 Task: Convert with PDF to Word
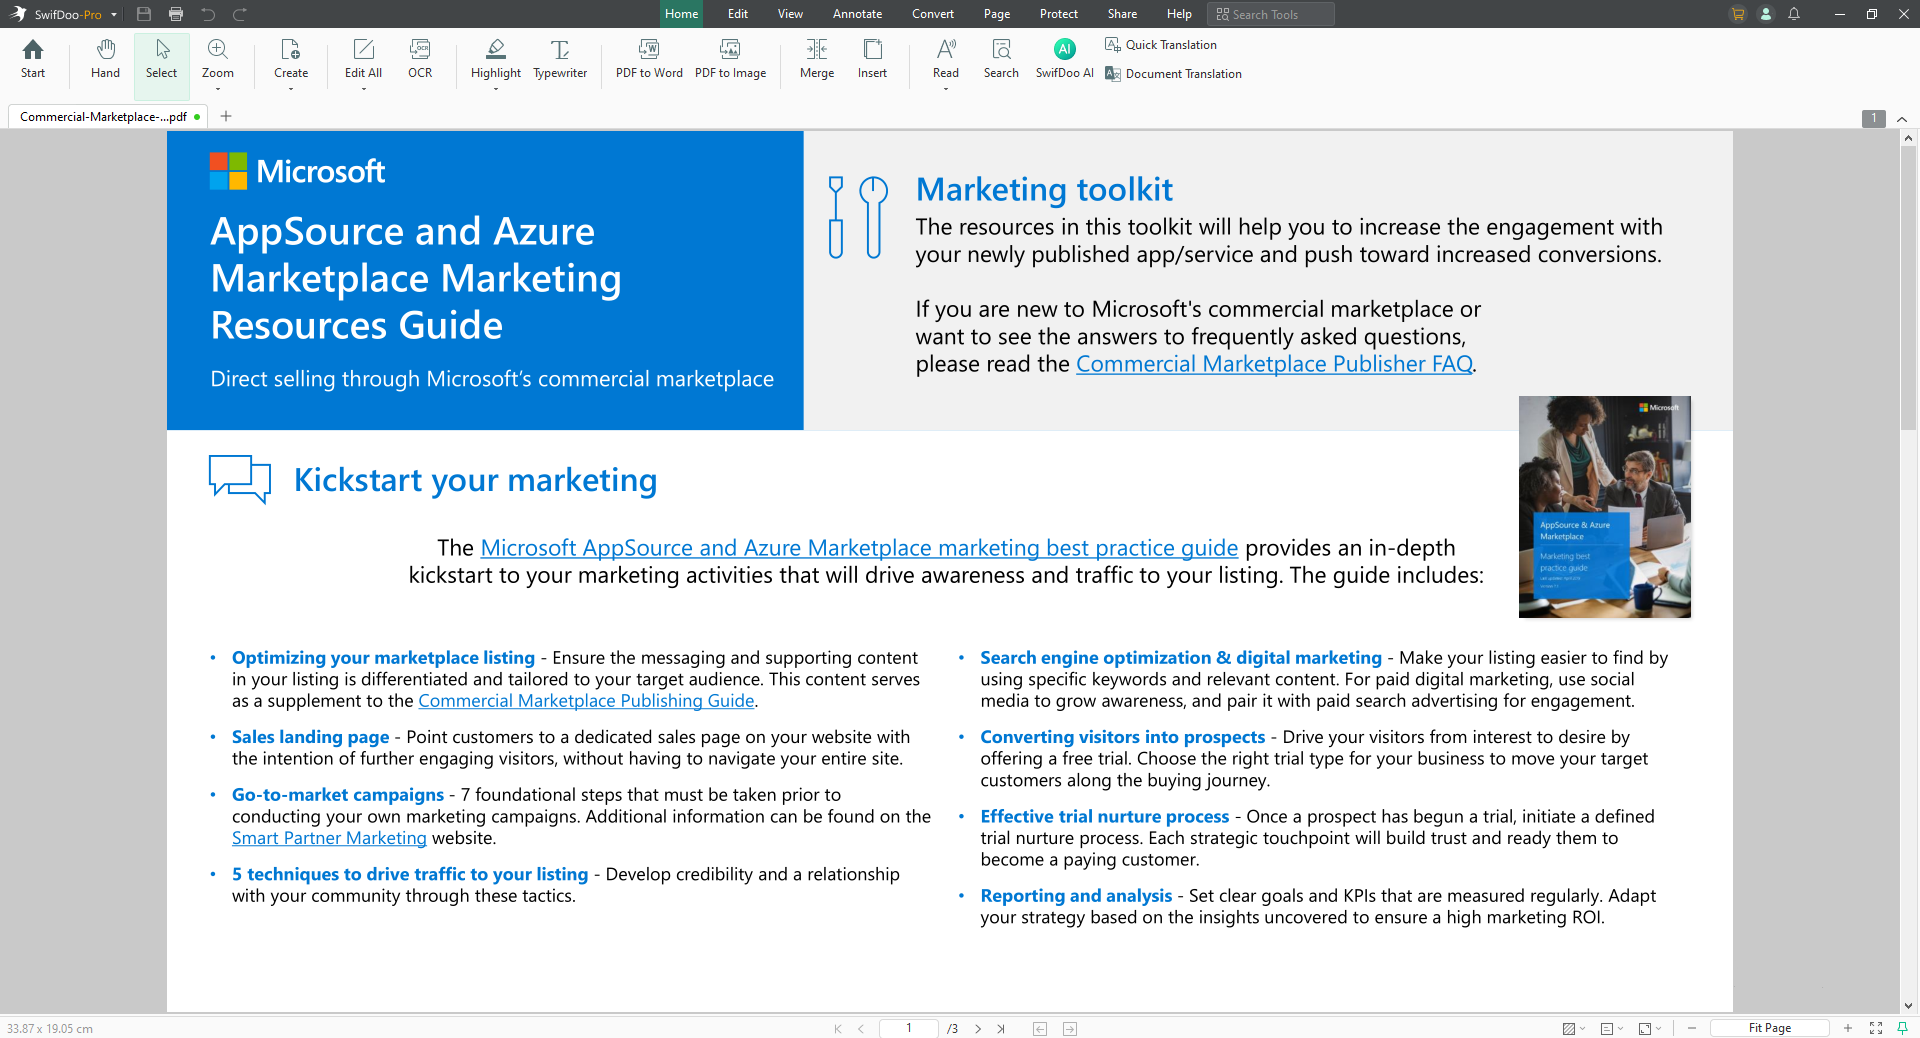pyautogui.click(x=649, y=59)
